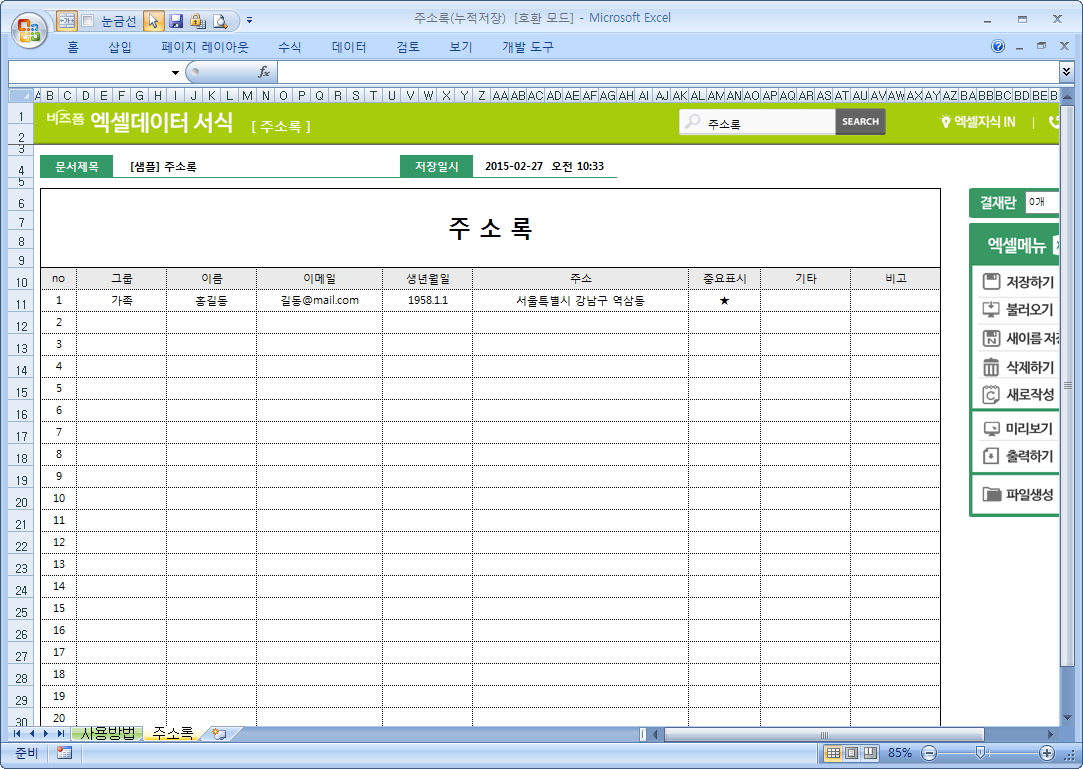Click the vertical scrollbar down arrow
The image size is (1083, 769).
pos(1066,719)
